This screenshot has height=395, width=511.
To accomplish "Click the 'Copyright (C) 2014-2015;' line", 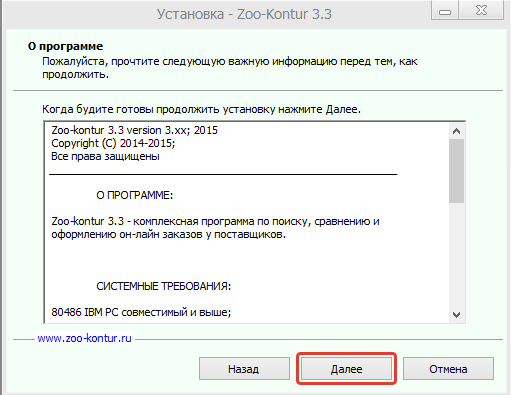I will (x=113, y=143).
